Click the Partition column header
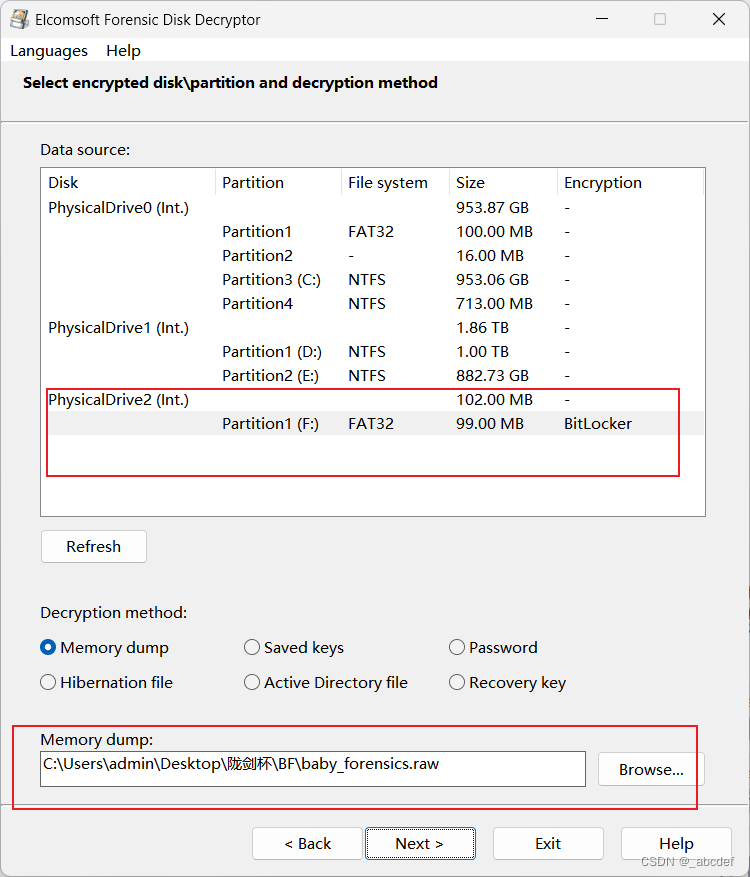 [279, 182]
